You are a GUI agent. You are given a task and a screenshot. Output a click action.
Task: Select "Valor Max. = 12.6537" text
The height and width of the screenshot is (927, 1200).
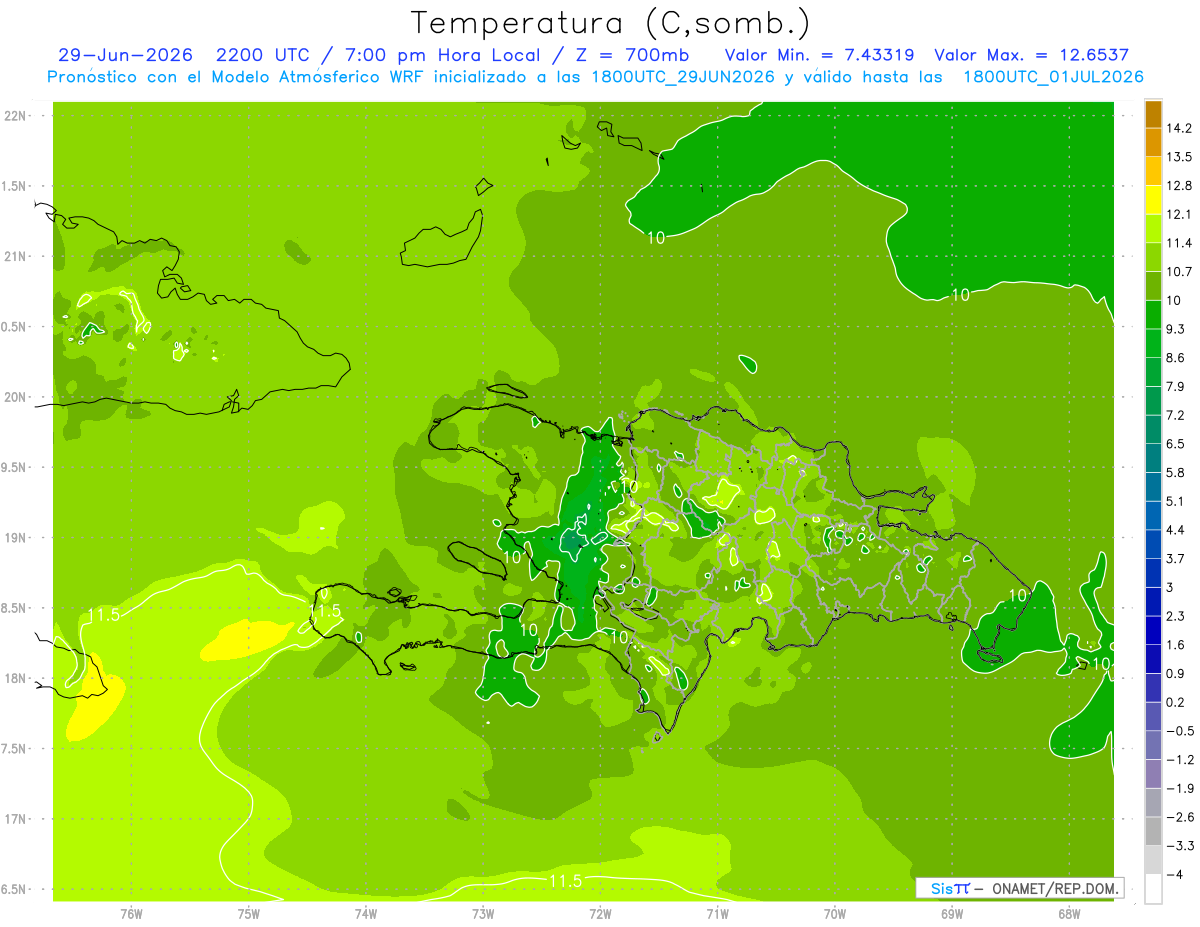pos(1032,55)
